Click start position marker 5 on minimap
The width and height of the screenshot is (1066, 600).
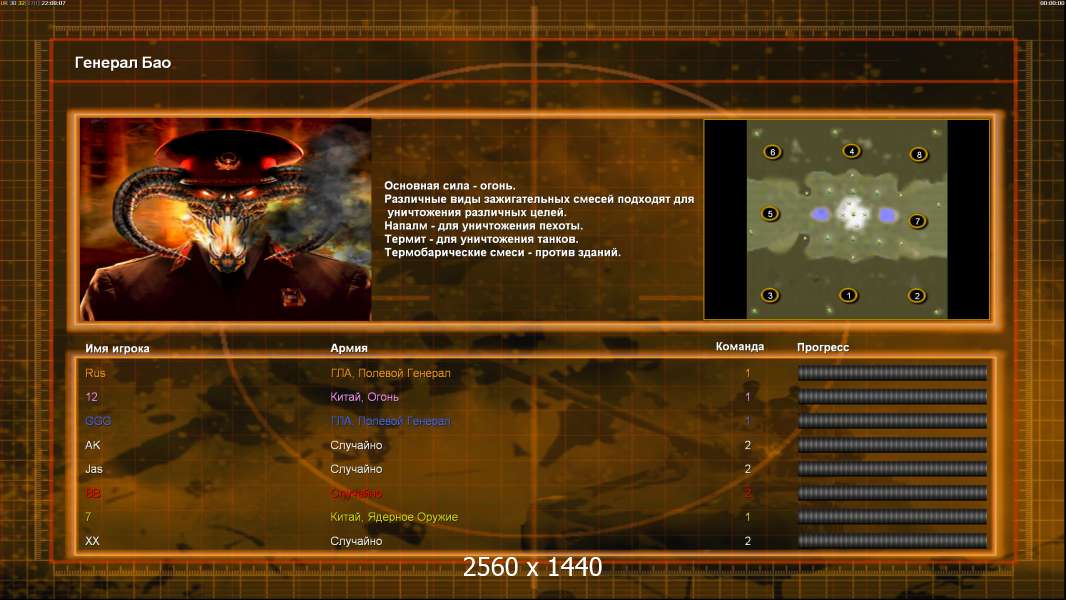770,213
